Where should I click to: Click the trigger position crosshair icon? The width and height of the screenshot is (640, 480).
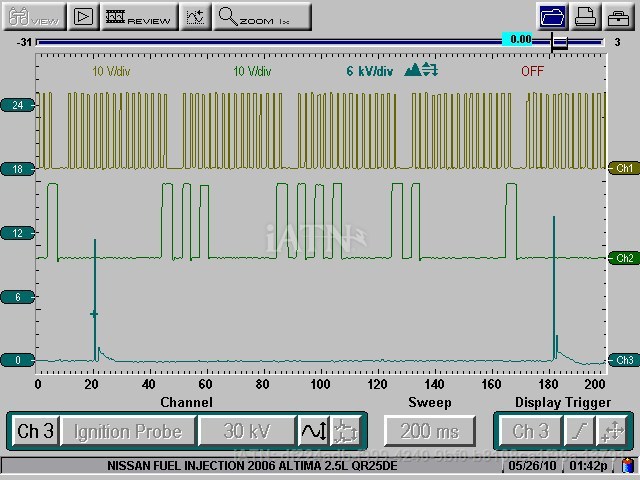click(611, 431)
